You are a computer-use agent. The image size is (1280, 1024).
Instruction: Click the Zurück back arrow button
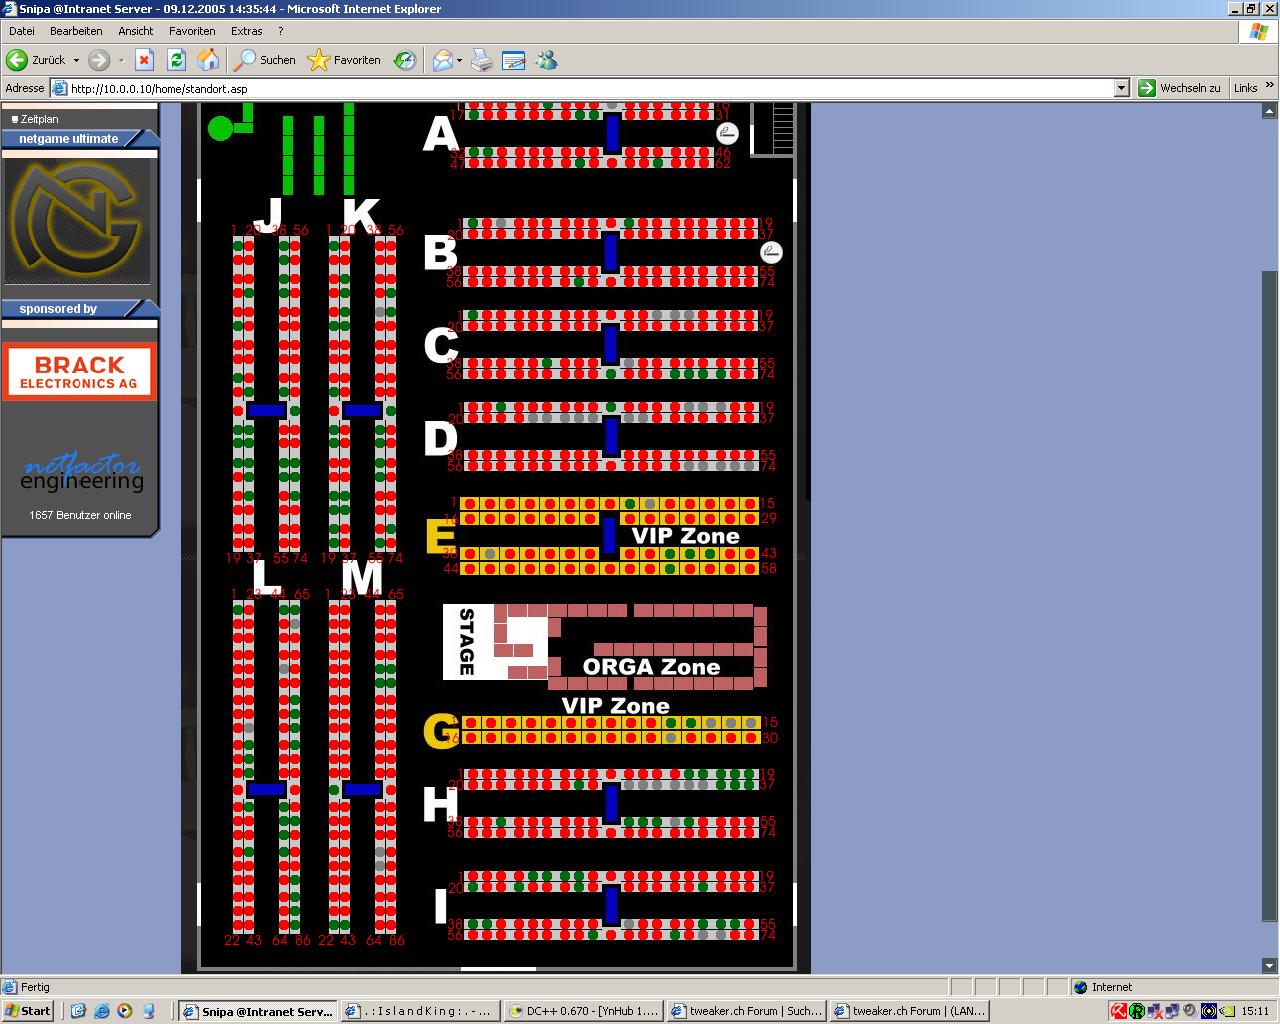tap(36, 60)
